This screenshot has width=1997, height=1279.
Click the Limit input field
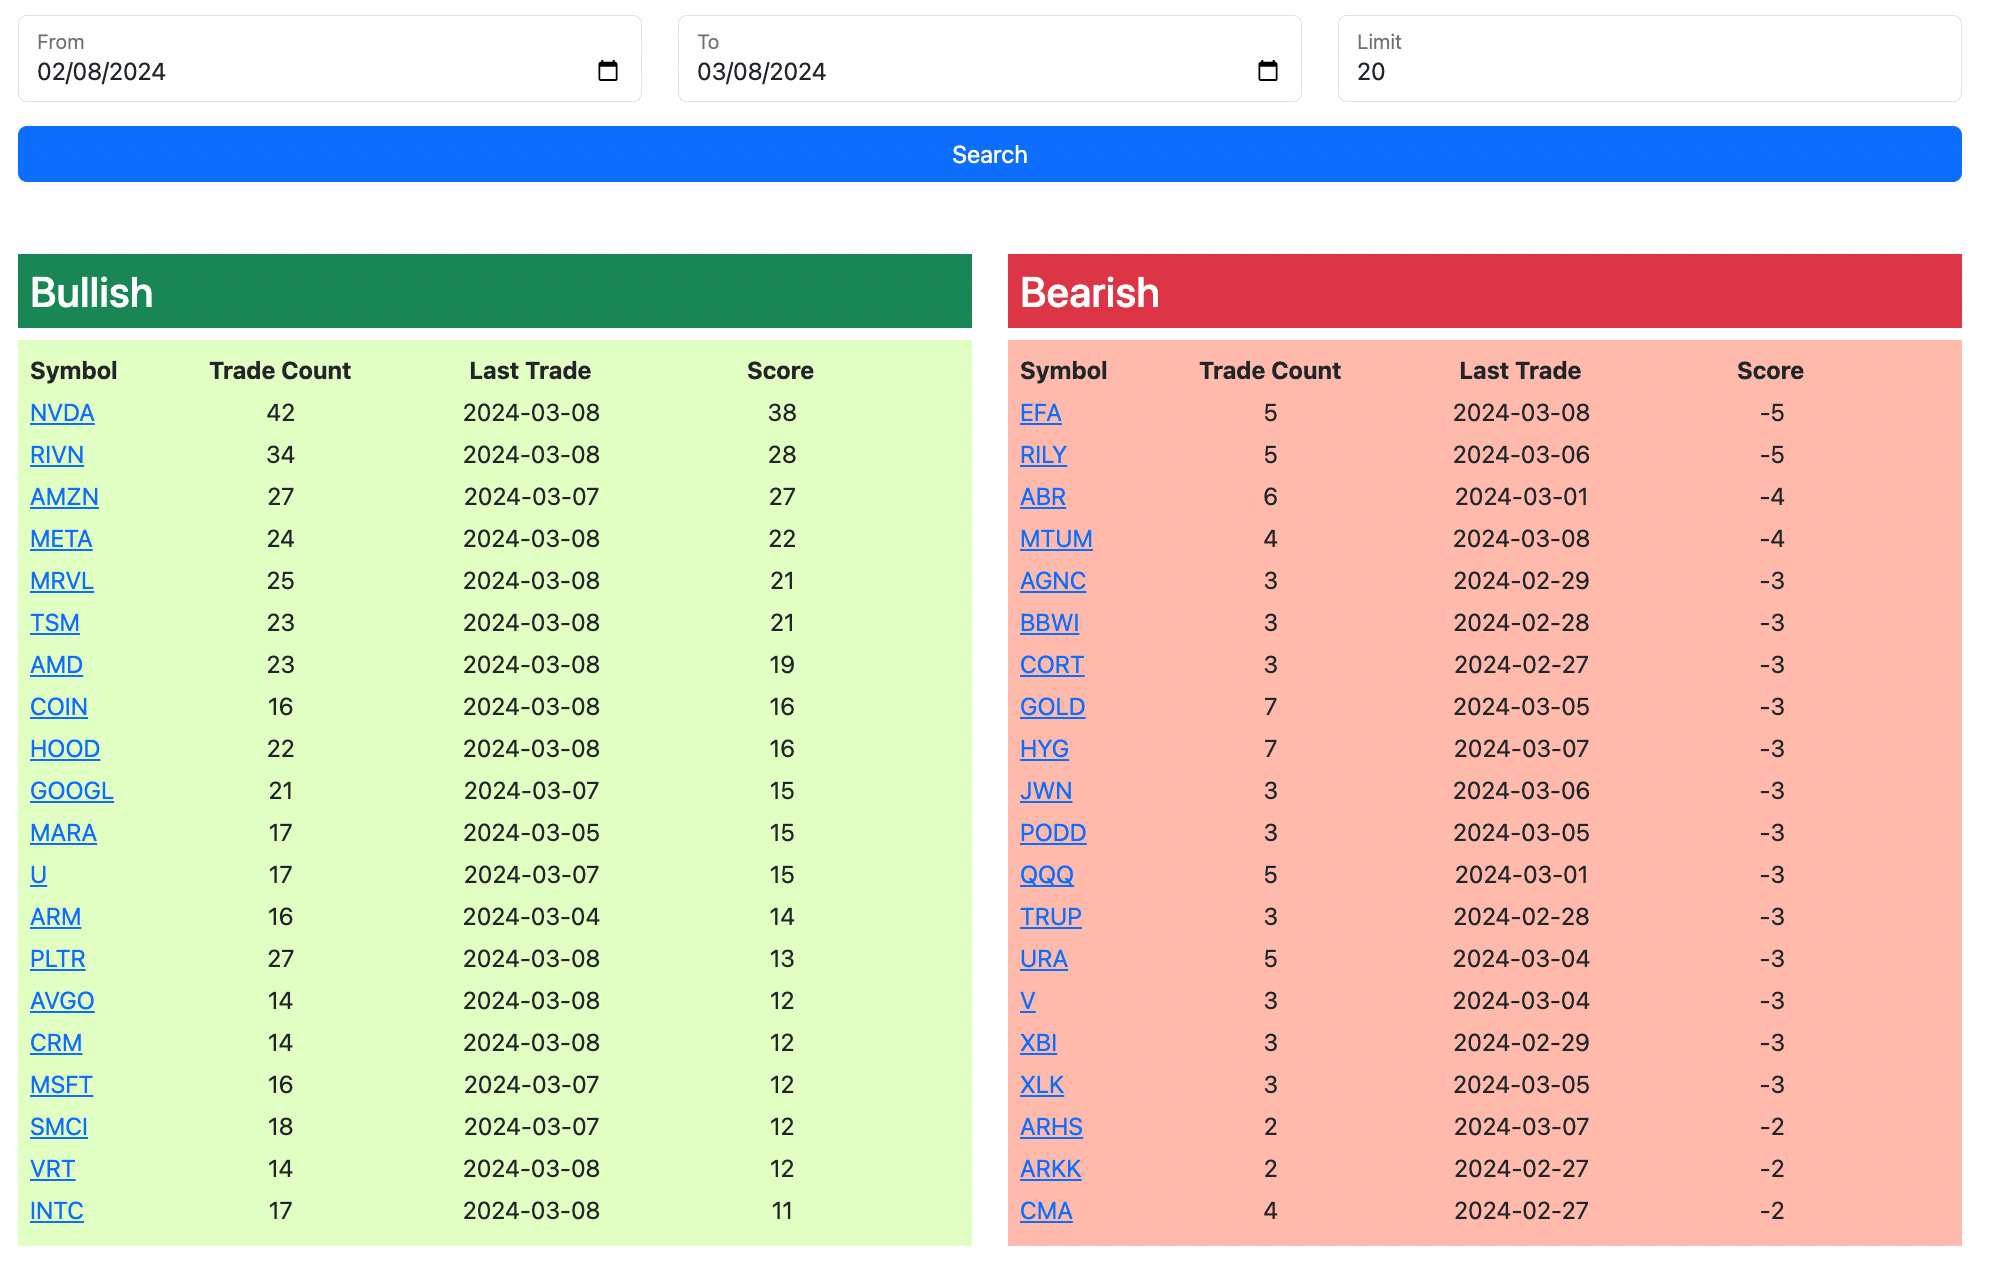tap(1650, 58)
